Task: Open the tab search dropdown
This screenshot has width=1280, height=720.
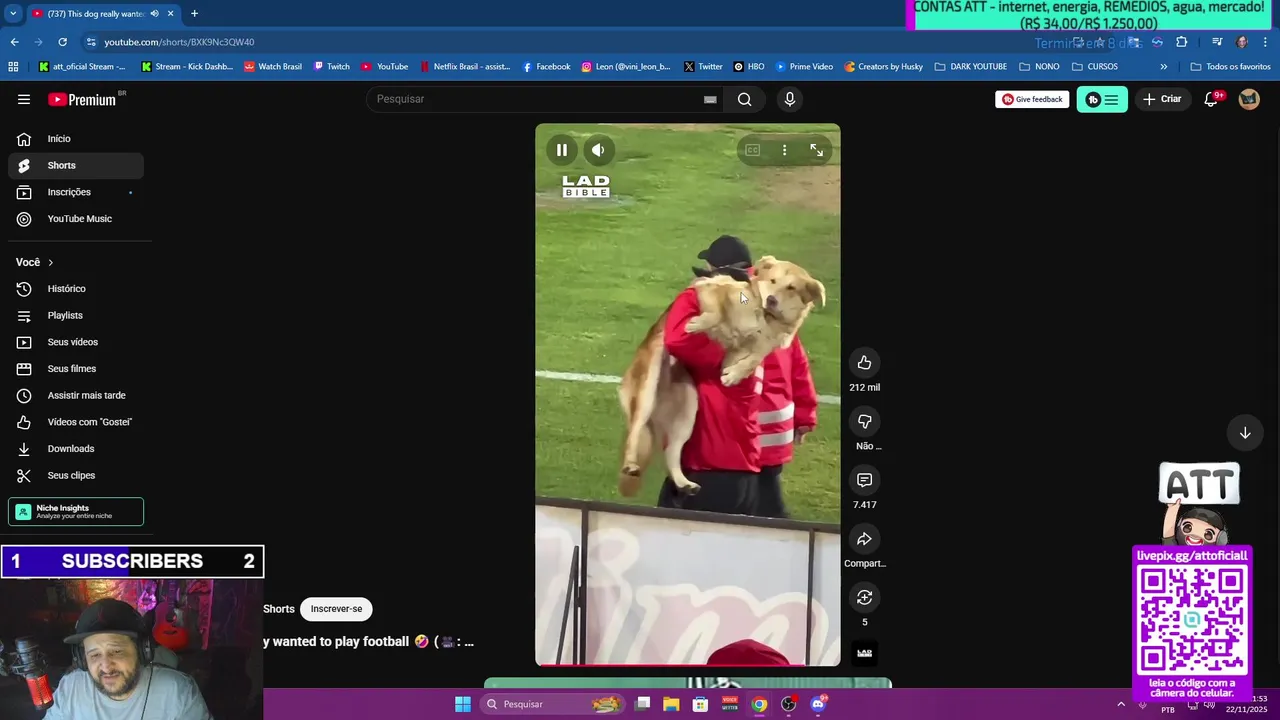Action: 13,14
